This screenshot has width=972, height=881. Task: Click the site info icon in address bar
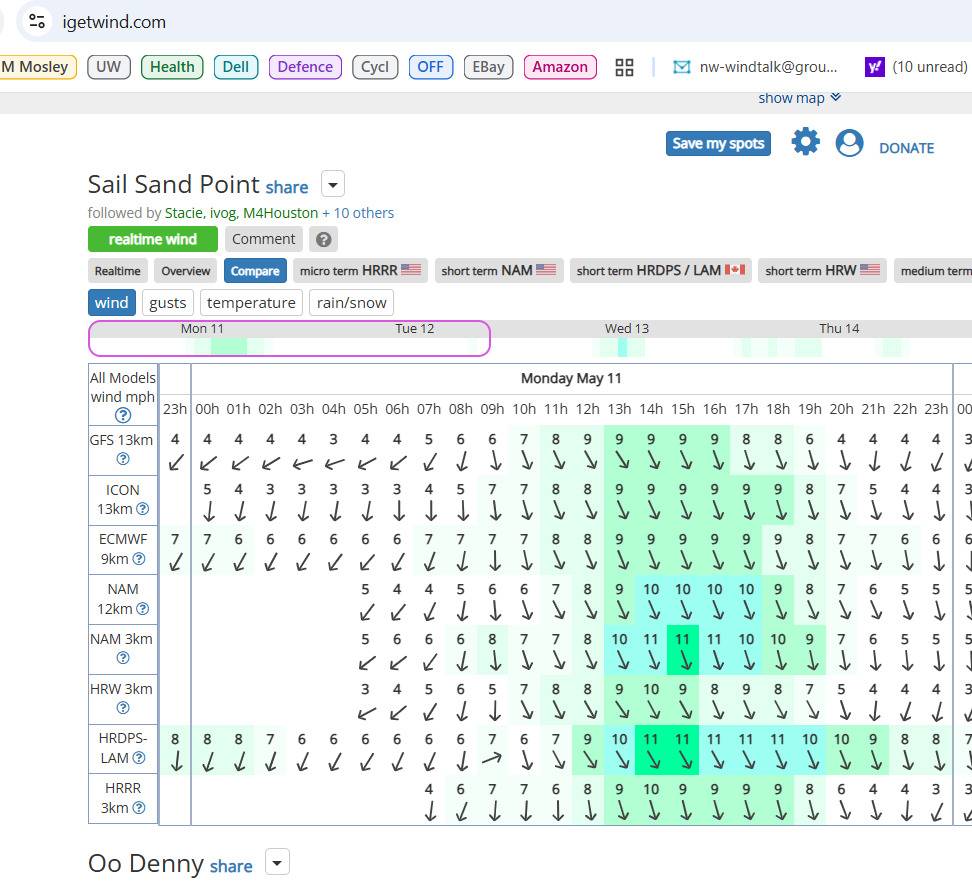pyautogui.click(x=37, y=22)
